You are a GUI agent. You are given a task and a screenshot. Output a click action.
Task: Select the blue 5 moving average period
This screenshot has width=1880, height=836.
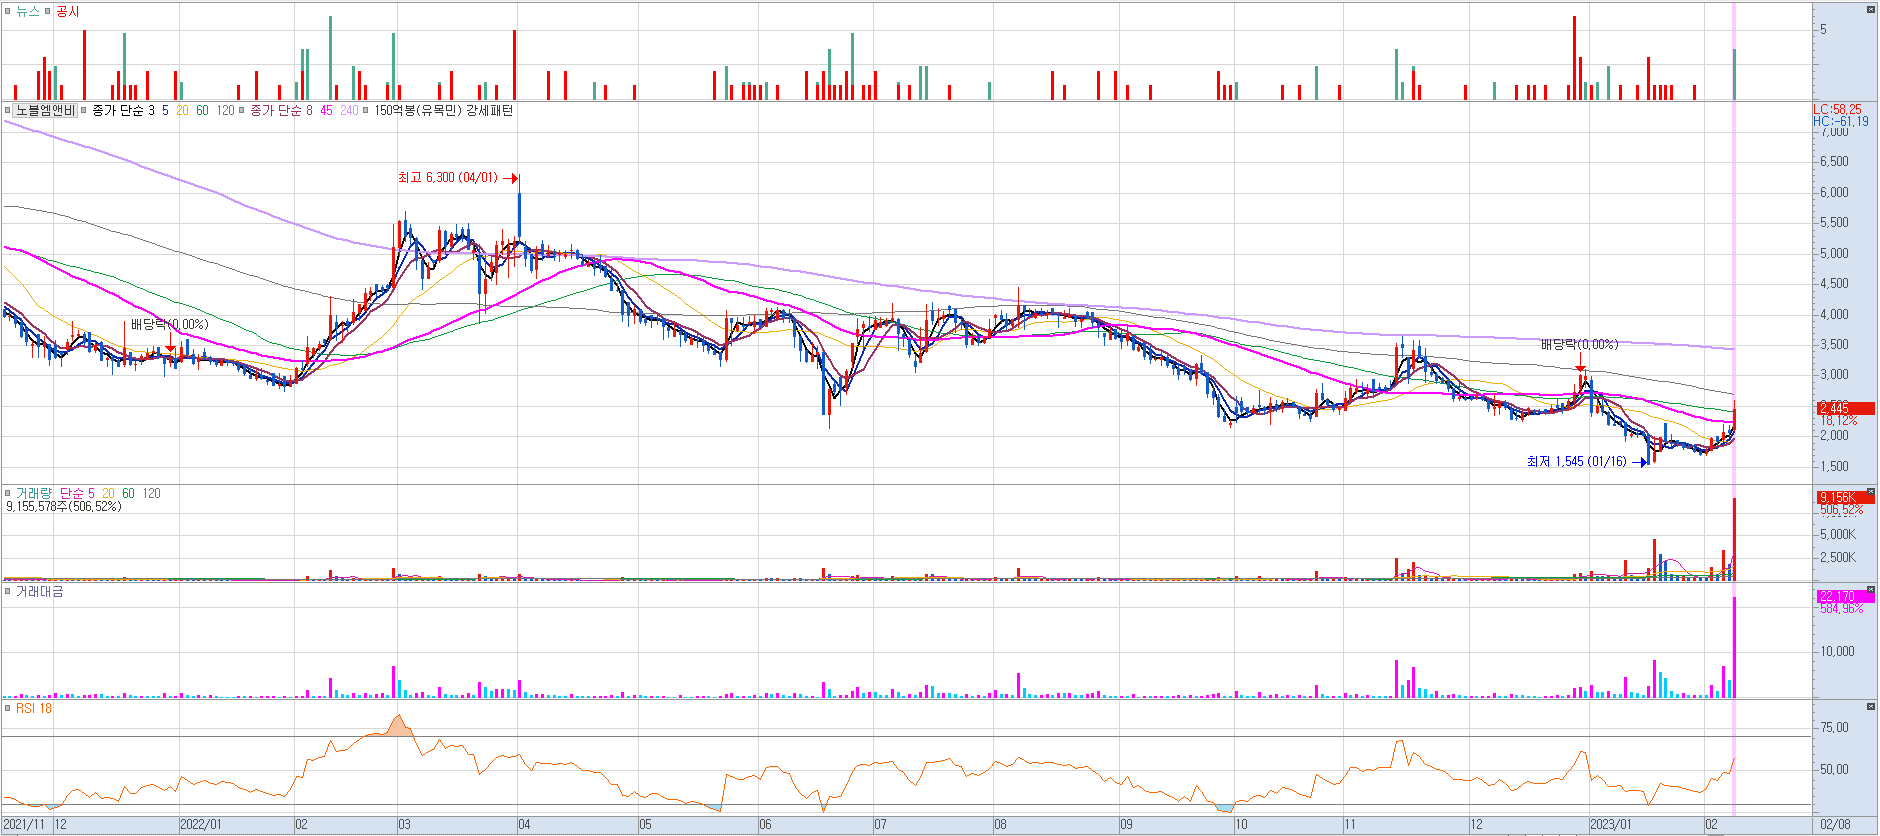(166, 111)
